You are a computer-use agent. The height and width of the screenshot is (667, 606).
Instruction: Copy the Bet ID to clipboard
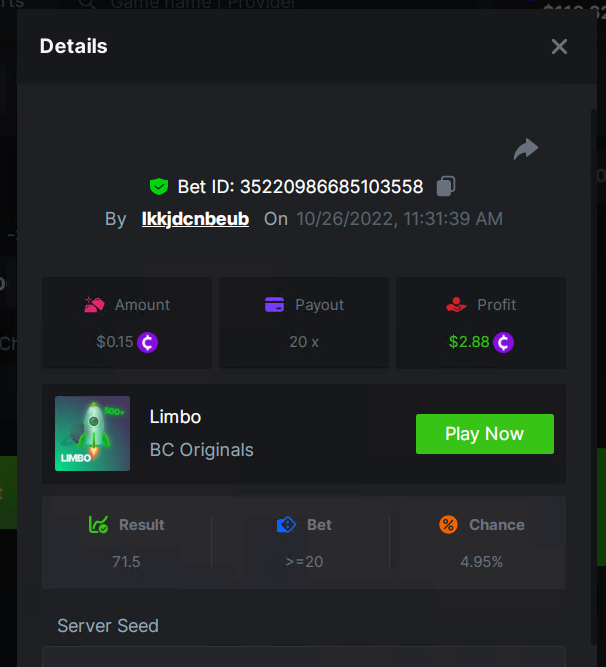point(446,186)
